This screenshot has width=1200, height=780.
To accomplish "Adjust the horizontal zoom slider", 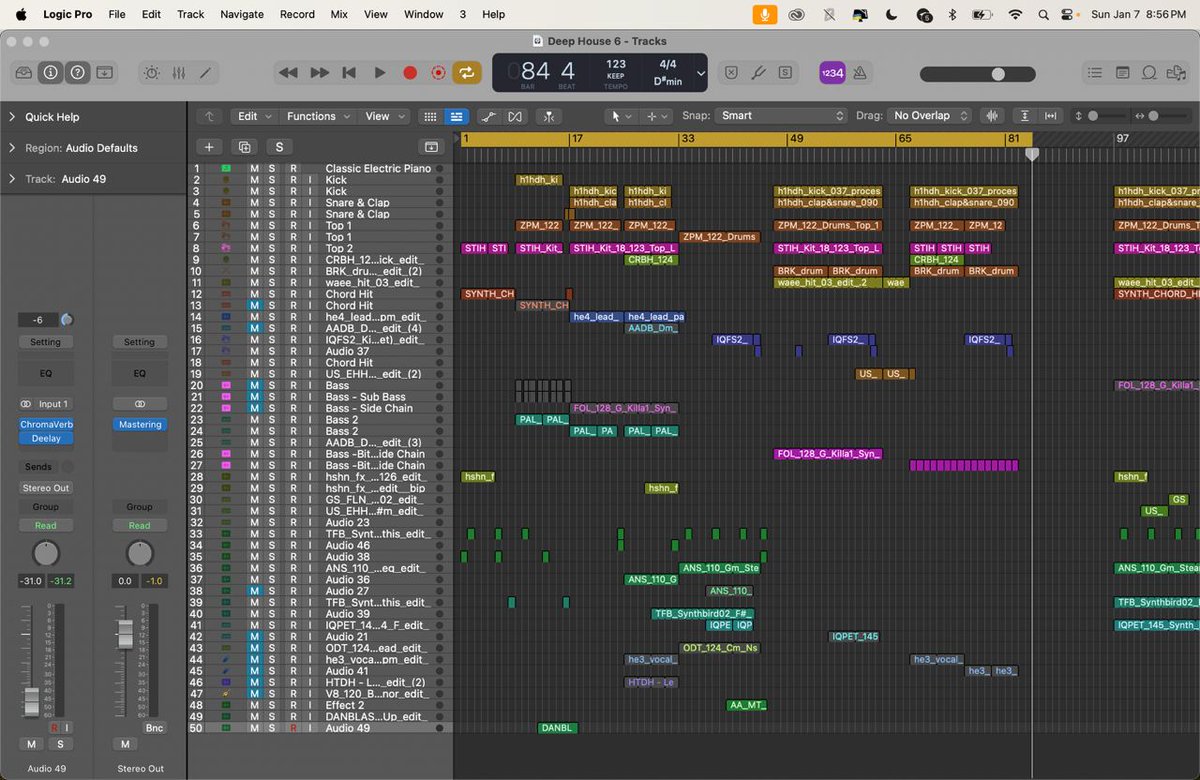I will [1152, 116].
